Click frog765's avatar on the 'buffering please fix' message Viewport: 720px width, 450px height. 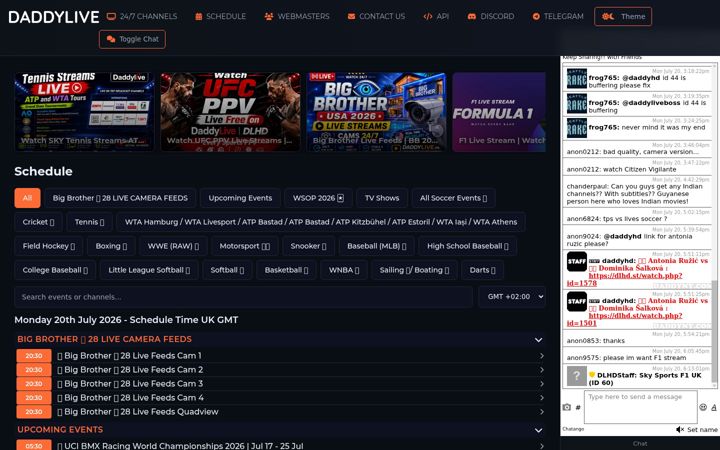(577, 78)
